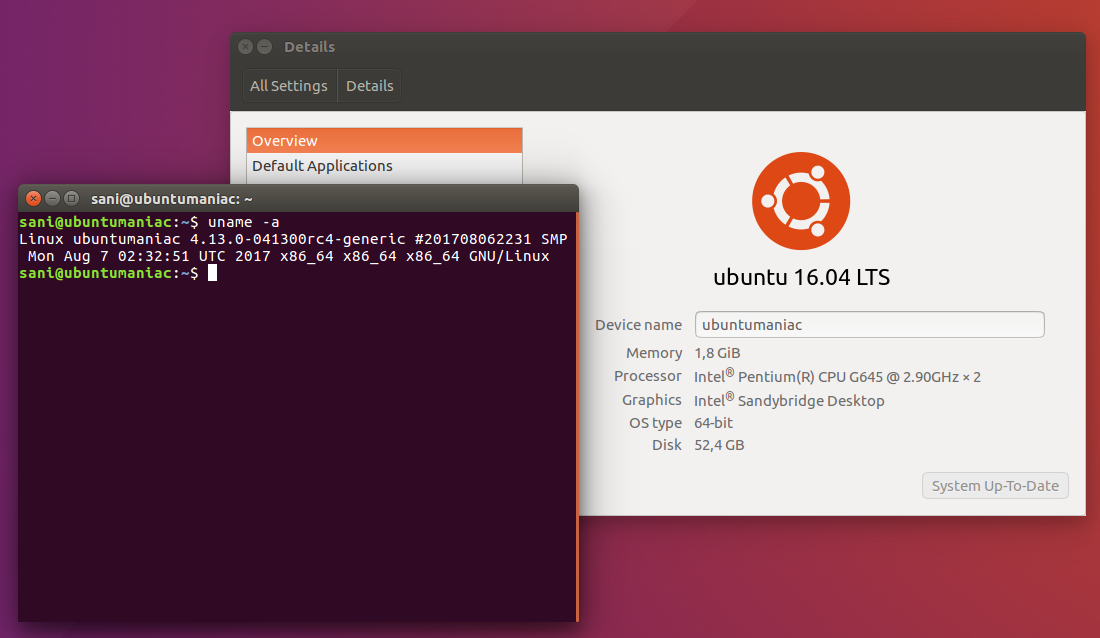
Task: Click the System Up-To-Date button
Action: pos(995,486)
